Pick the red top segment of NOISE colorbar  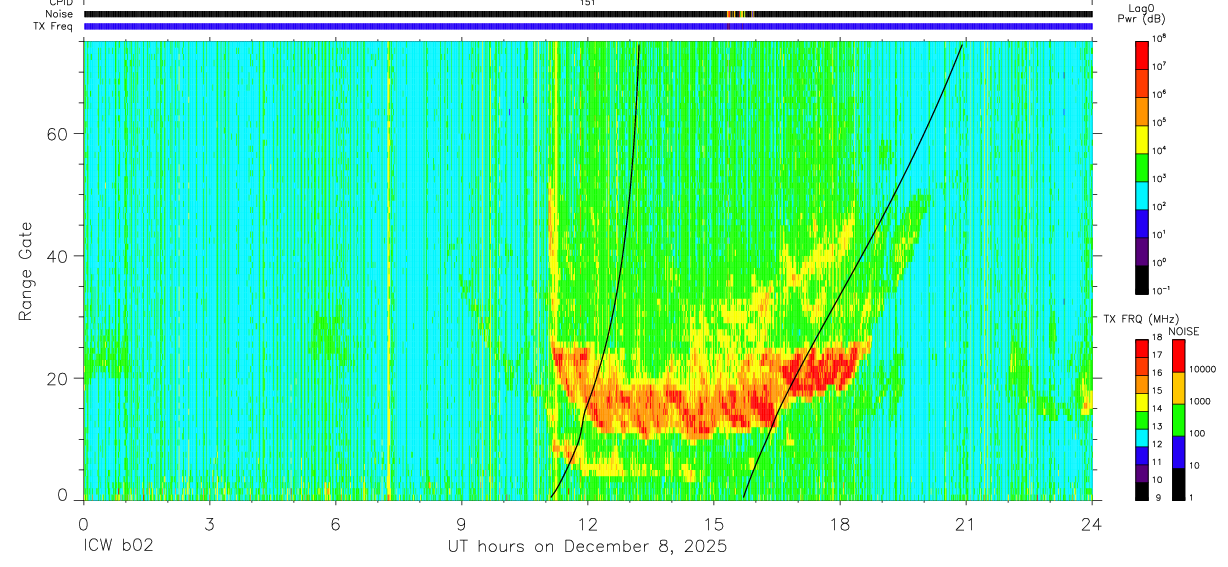[x=1178, y=356]
